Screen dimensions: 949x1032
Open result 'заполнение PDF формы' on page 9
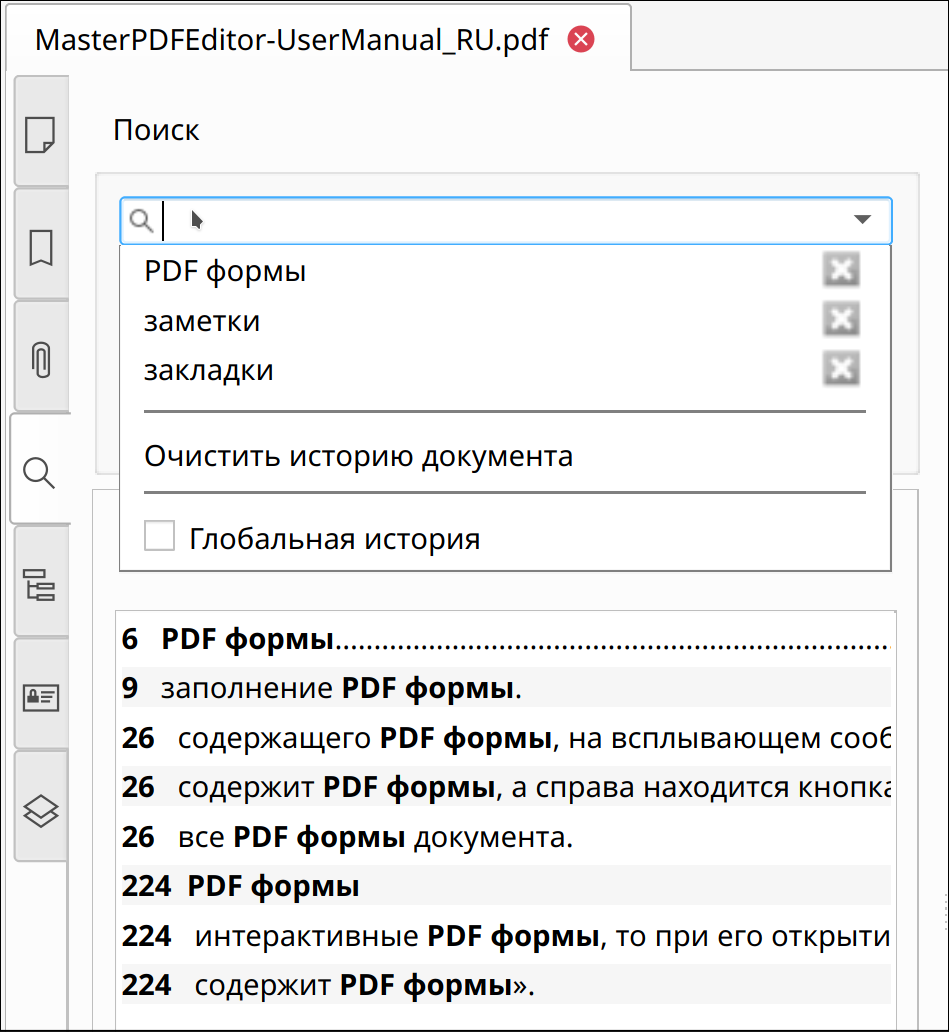[340, 688]
